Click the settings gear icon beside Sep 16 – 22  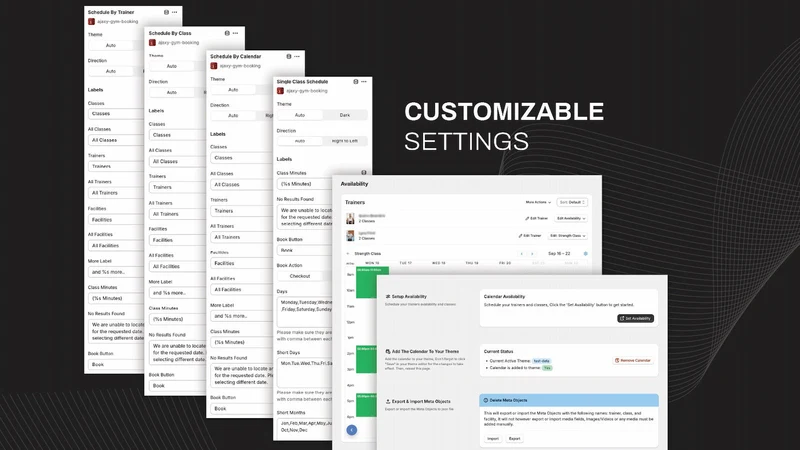585,254
